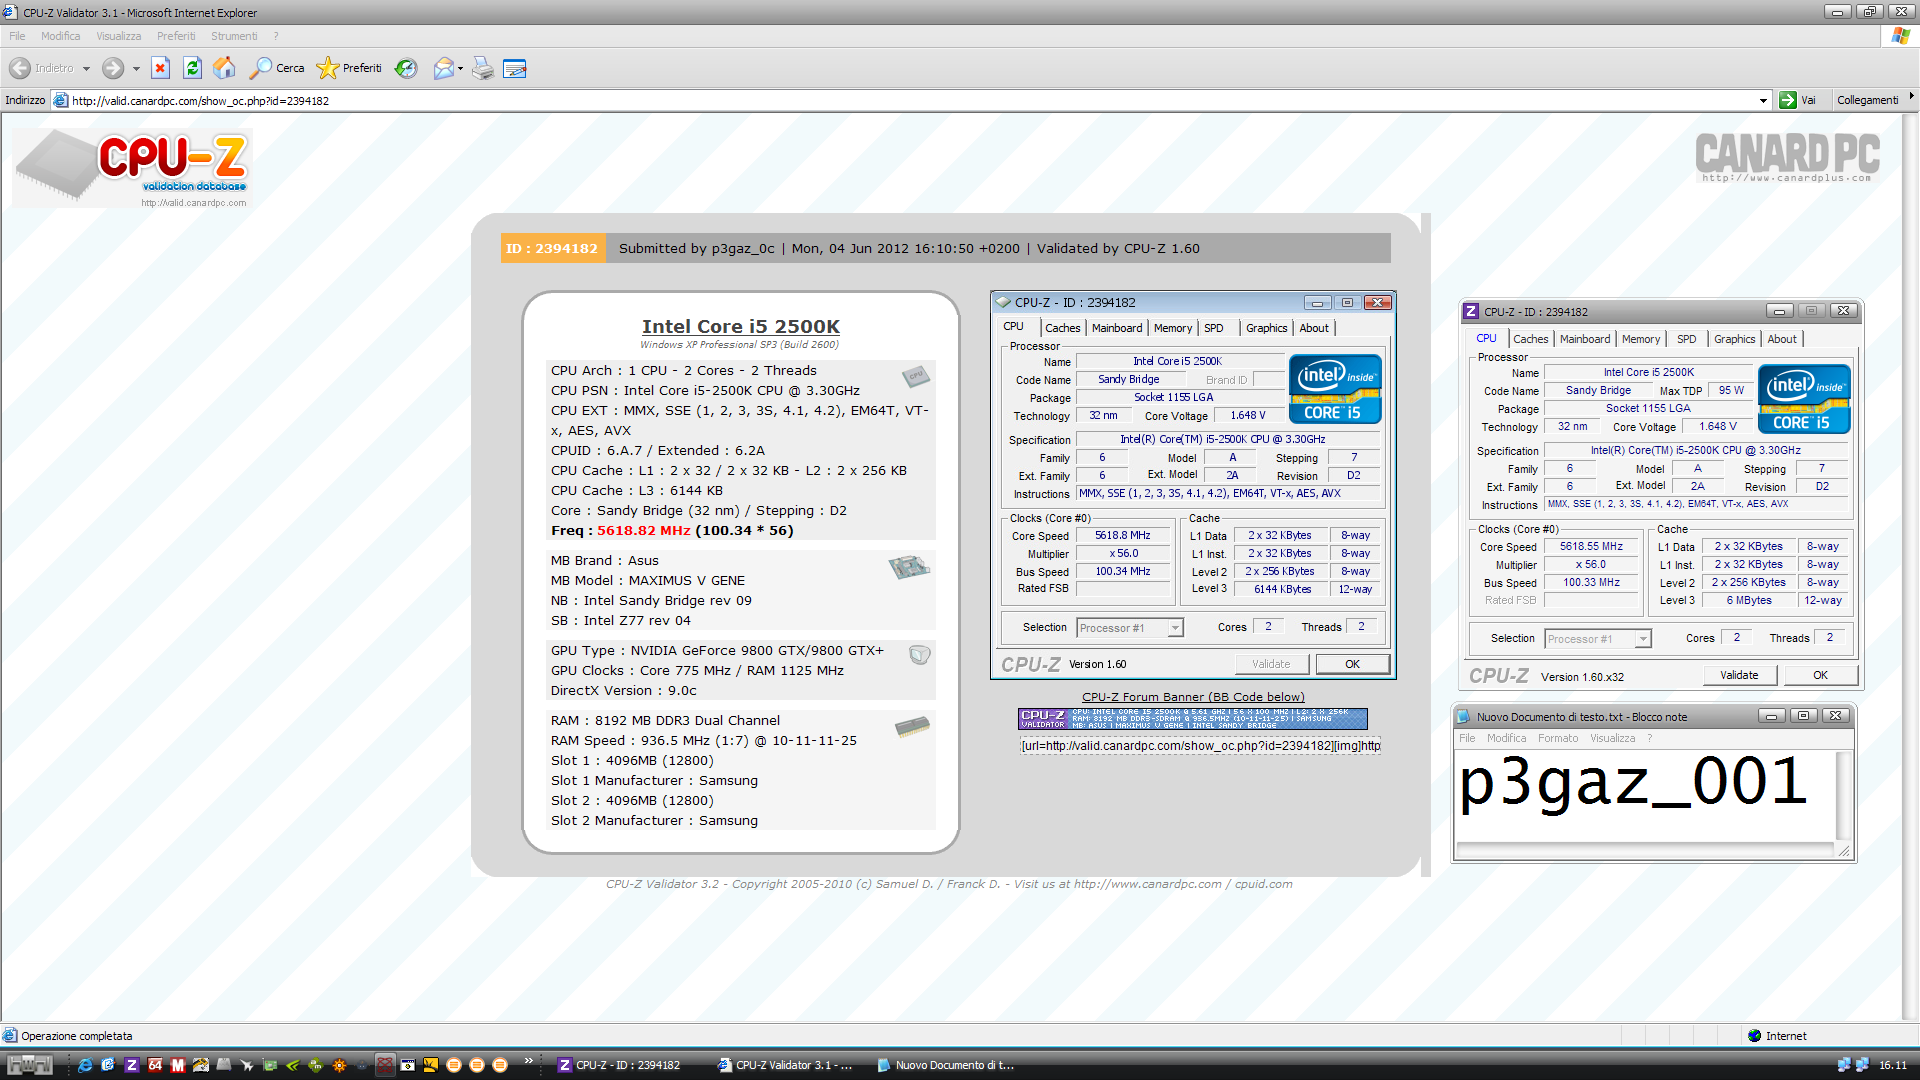This screenshot has height=1080, width=1920.
Task: Click the red M quick launch icon
Action: click(x=178, y=1065)
